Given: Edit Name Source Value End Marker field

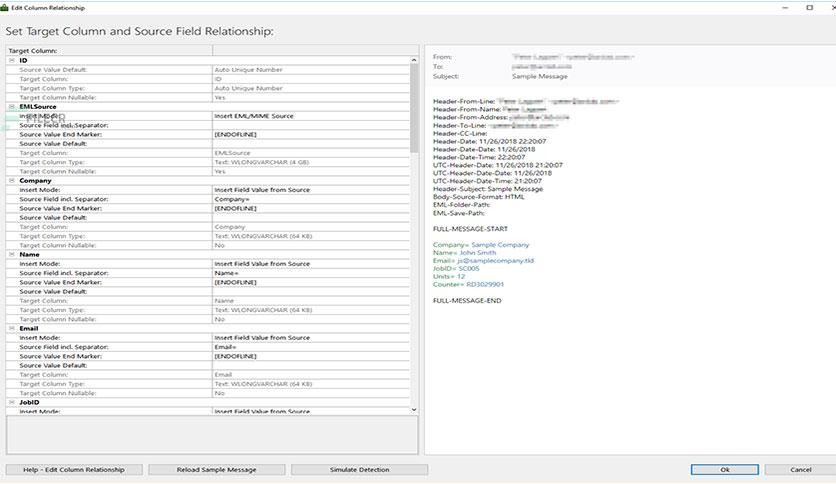Looking at the screenshot, I should [311, 282].
